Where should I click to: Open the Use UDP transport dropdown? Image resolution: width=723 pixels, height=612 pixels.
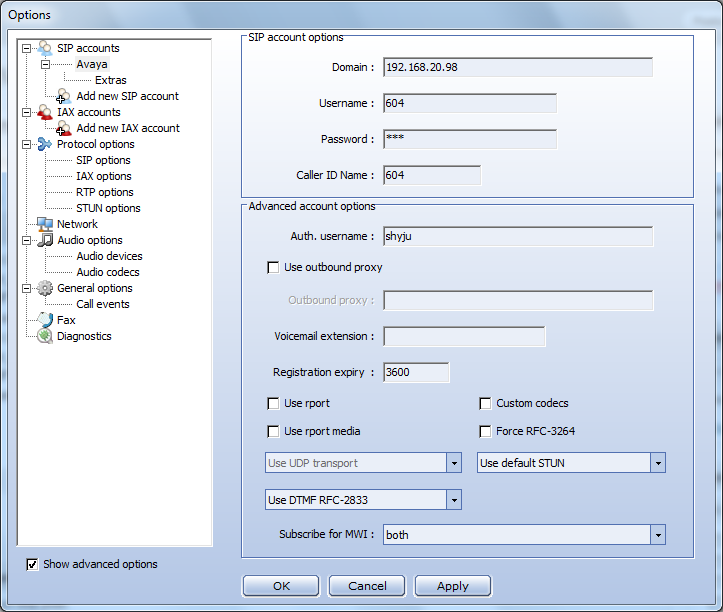coord(454,463)
